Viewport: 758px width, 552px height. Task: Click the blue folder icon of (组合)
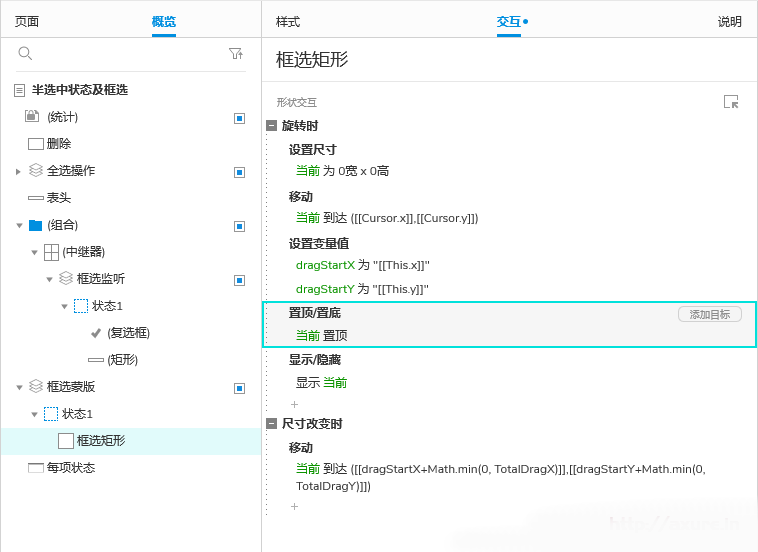click(x=35, y=225)
